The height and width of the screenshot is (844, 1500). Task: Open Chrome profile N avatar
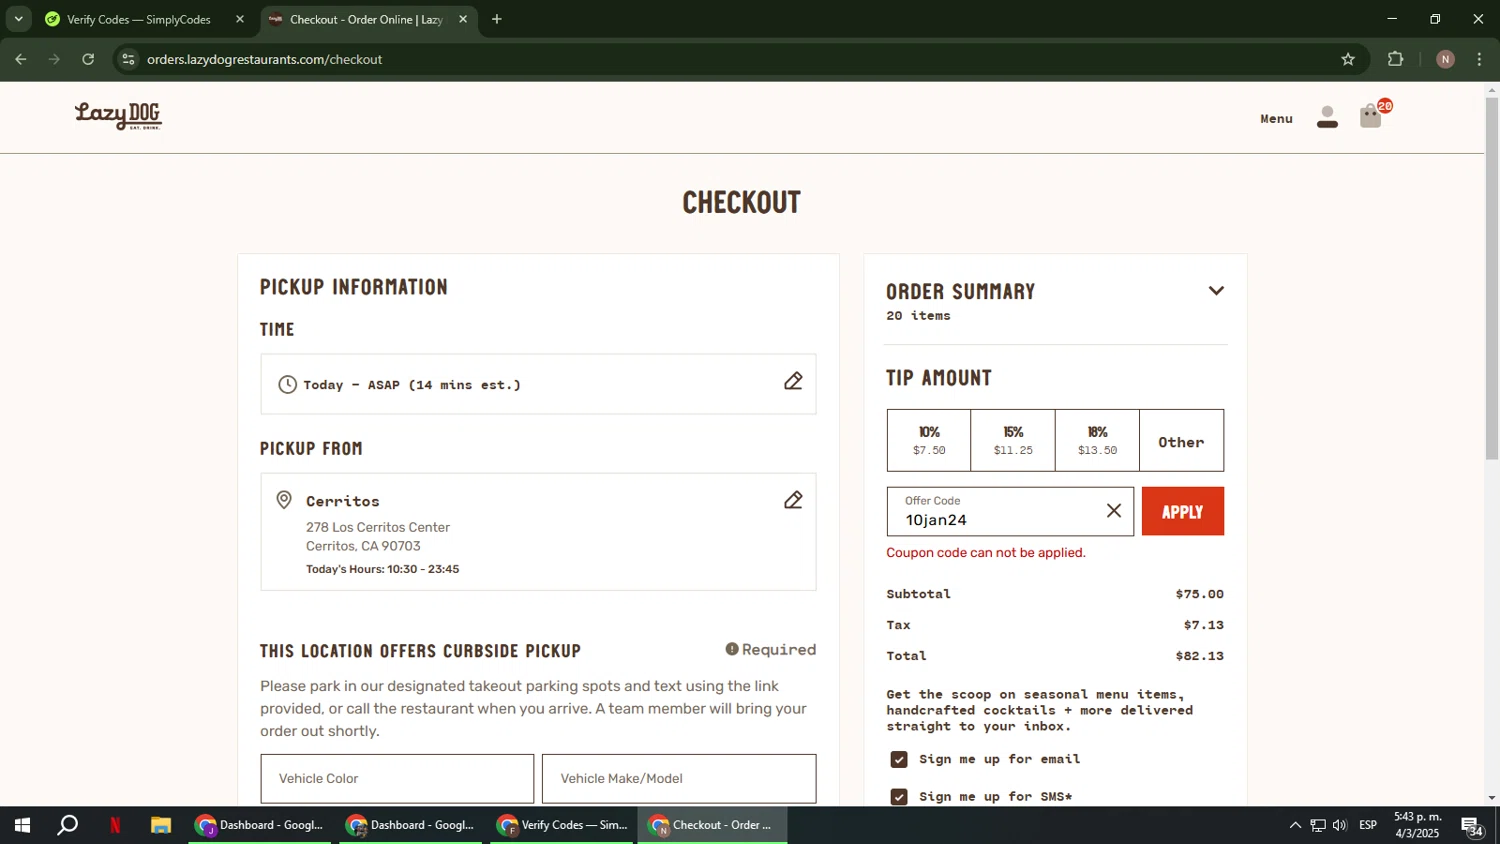click(1445, 59)
